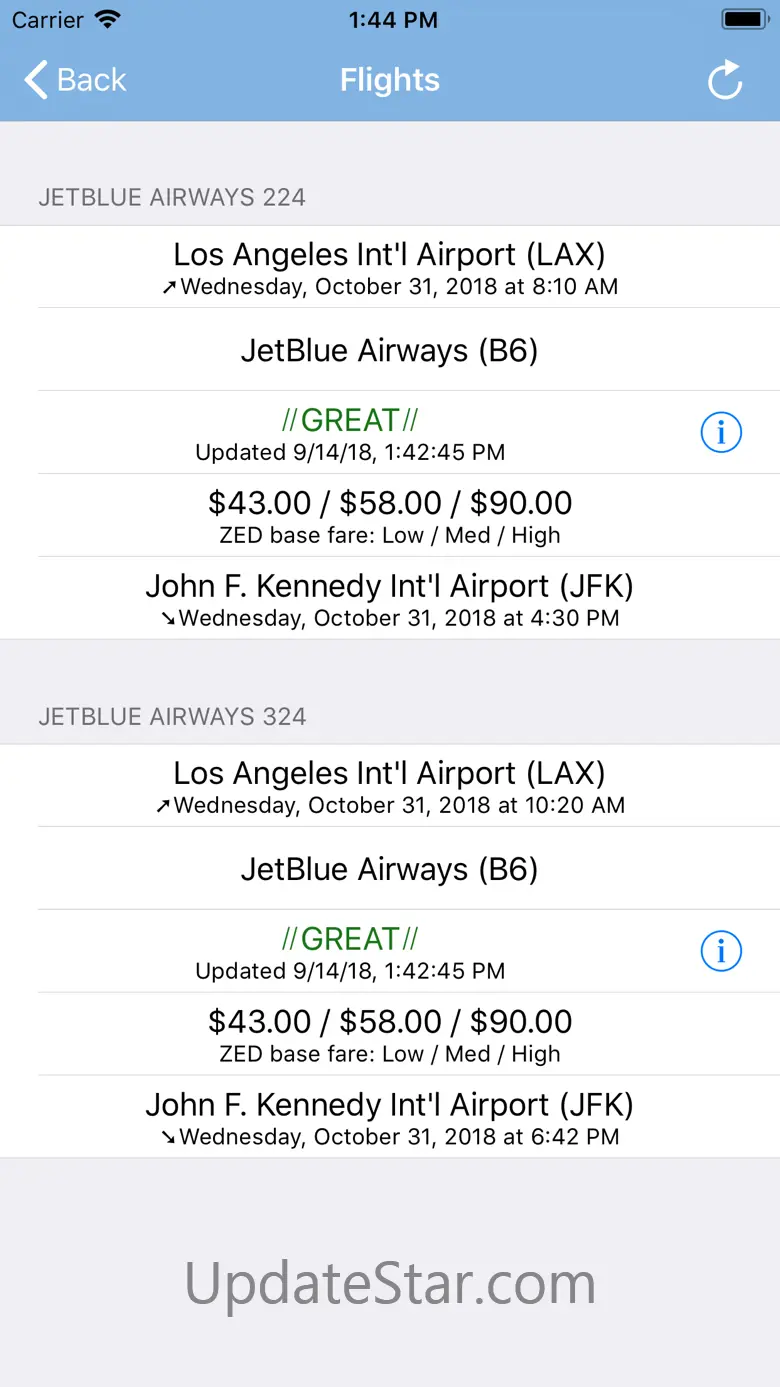The width and height of the screenshot is (780, 1387).
Task: Open info icon for JetBlue flight 224
Action: (721, 432)
